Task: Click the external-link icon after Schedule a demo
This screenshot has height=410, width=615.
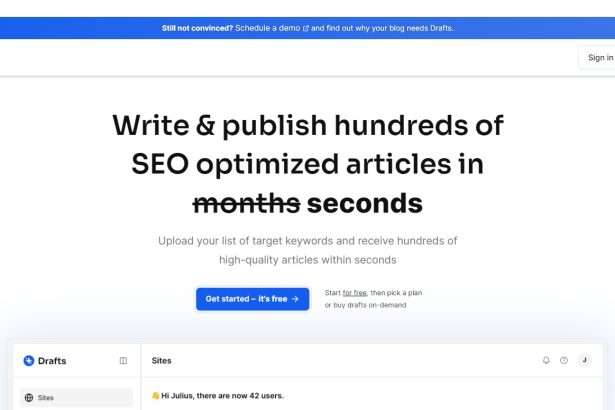Action: pyautogui.click(x=306, y=28)
